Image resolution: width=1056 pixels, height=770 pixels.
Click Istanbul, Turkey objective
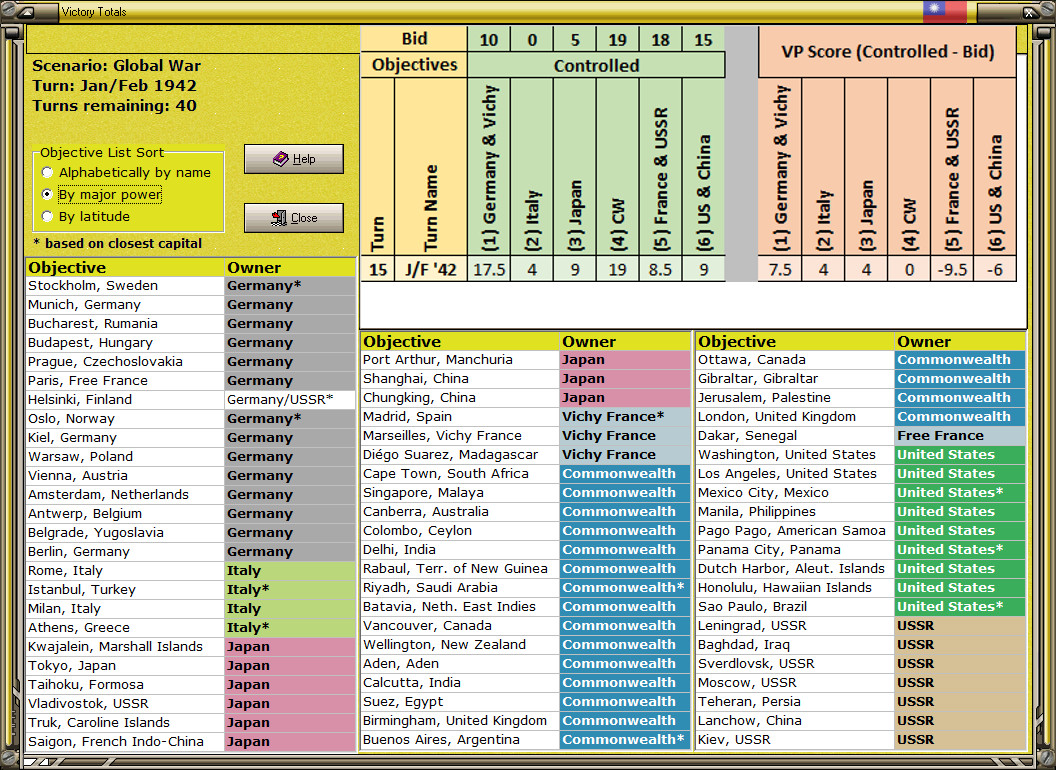(125, 589)
